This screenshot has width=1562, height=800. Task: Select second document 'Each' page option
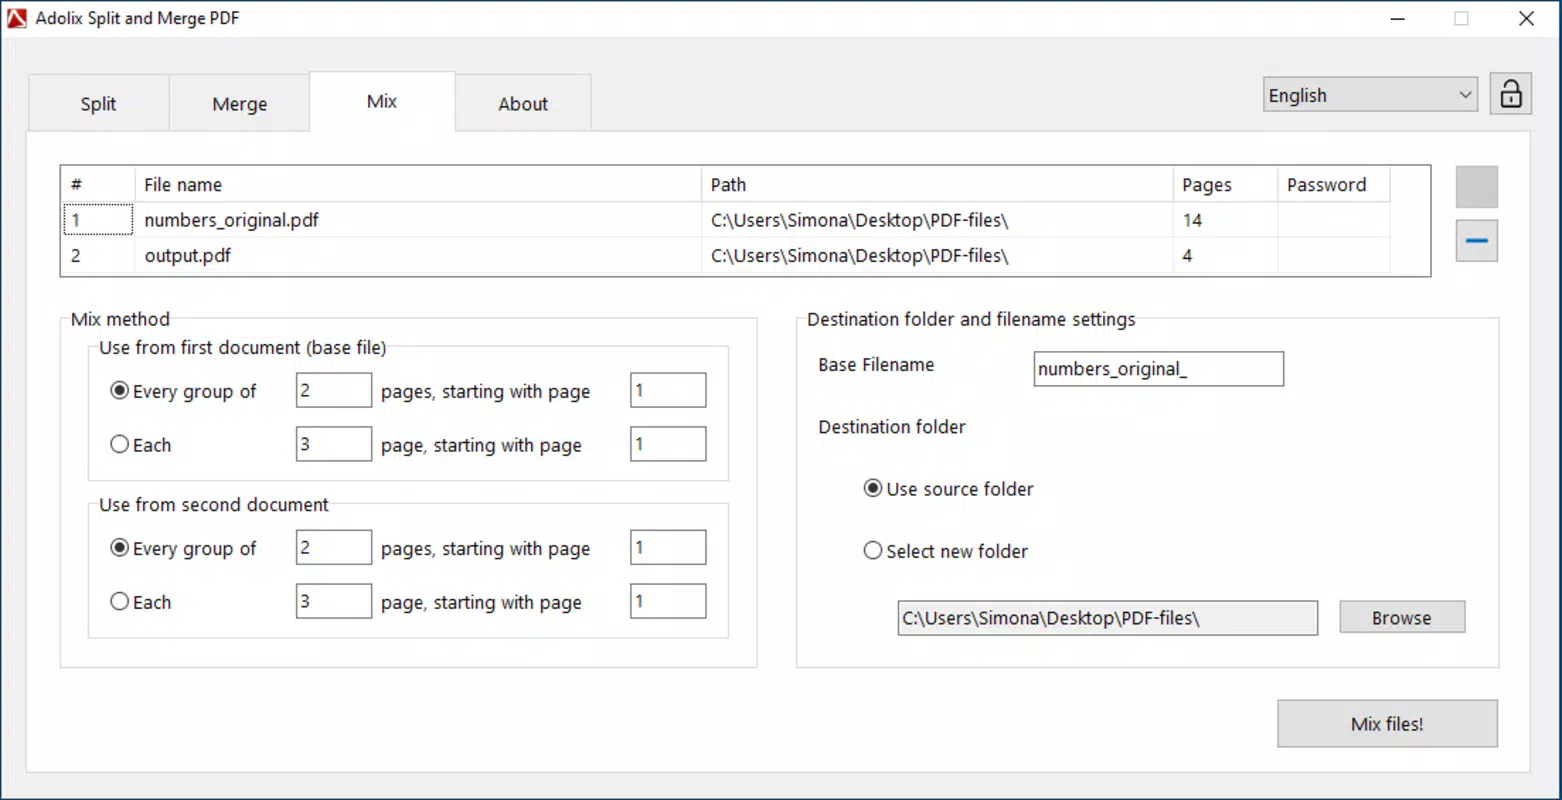tap(141, 602)
